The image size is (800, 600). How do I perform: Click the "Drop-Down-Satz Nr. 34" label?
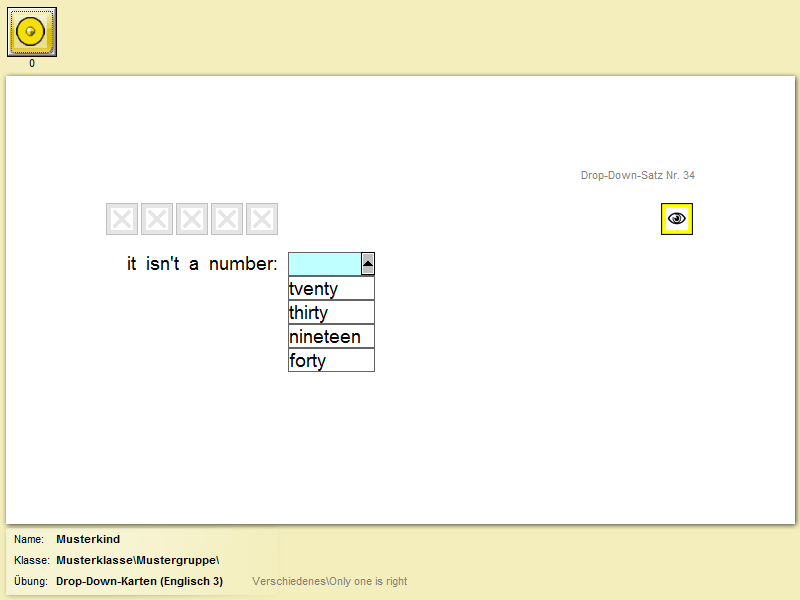coord(637,176)
